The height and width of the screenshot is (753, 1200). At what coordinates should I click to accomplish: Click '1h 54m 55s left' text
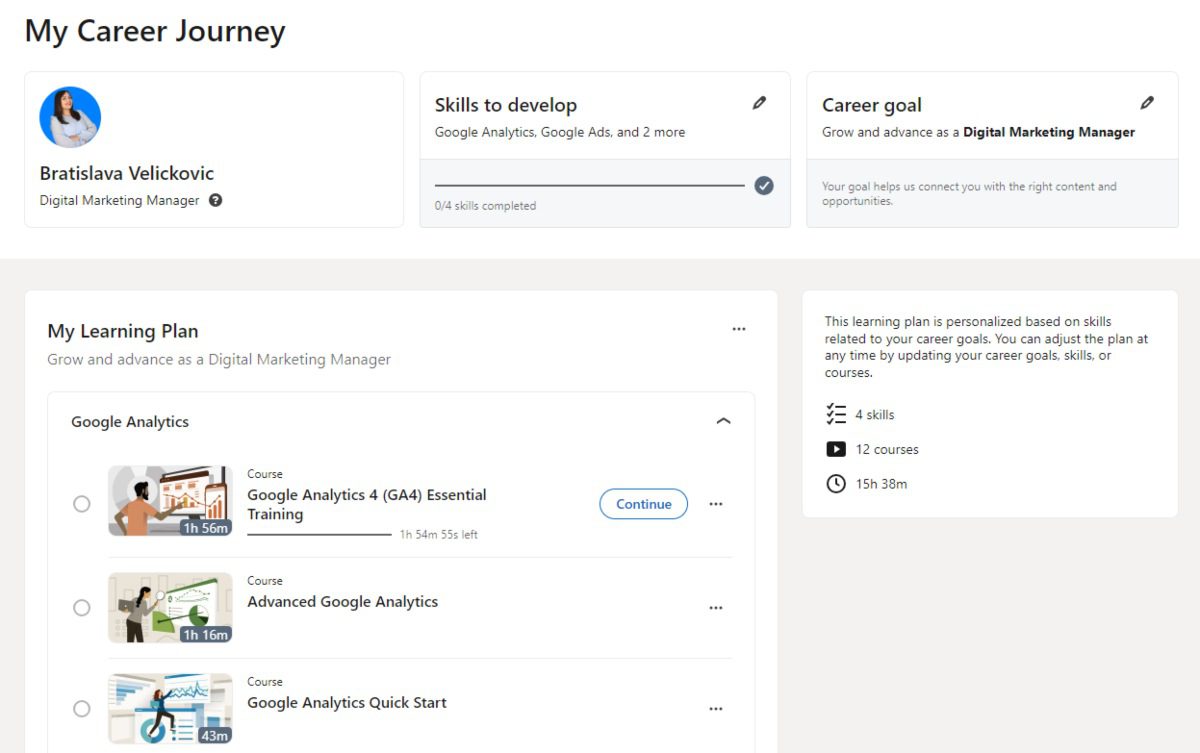(439, 535)
